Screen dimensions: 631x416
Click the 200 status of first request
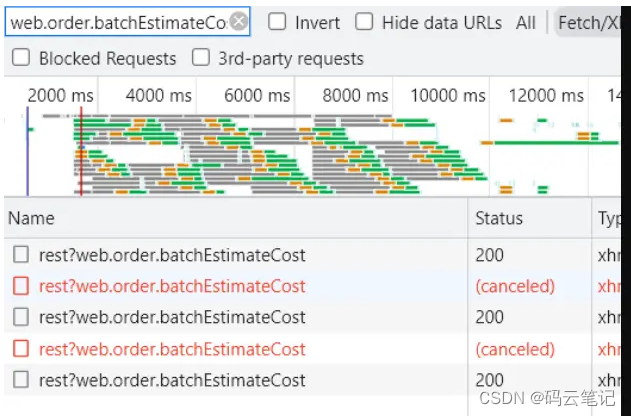[489, 255]
